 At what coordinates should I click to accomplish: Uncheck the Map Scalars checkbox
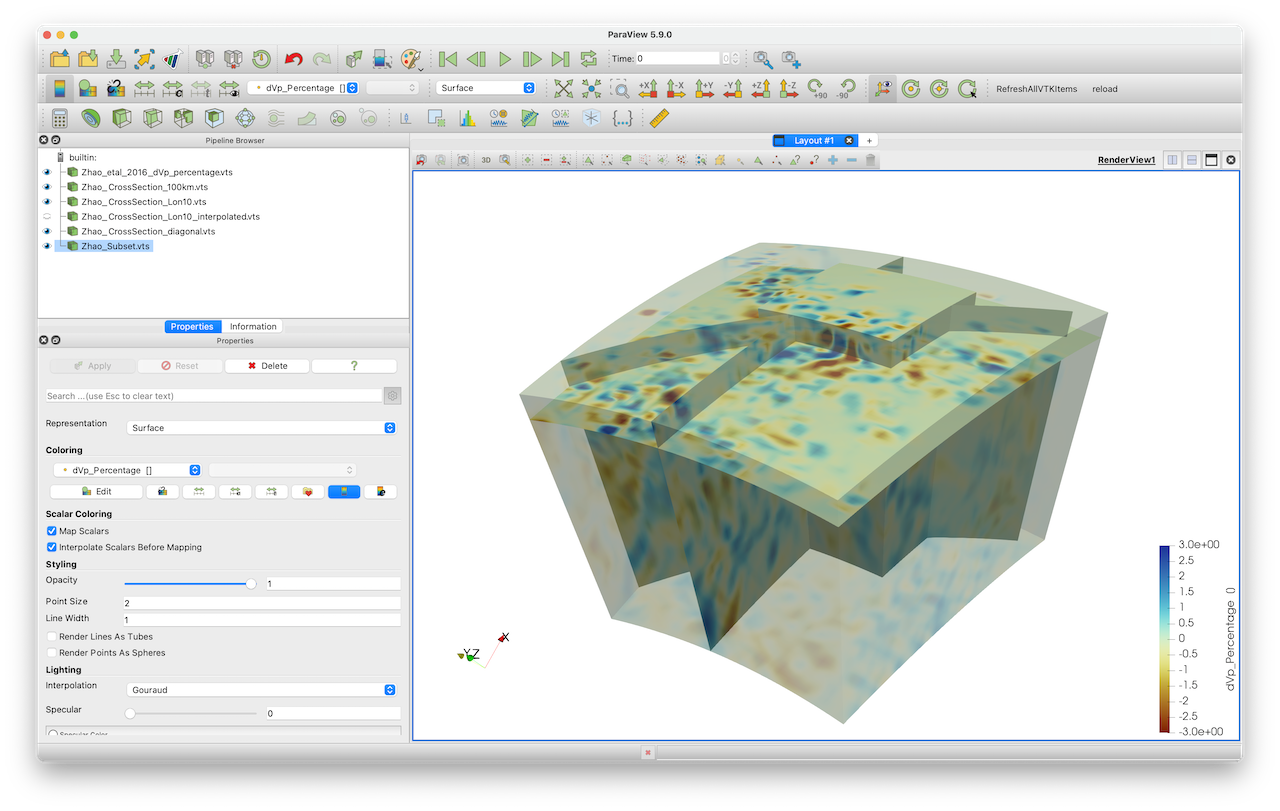pos(52,531)
